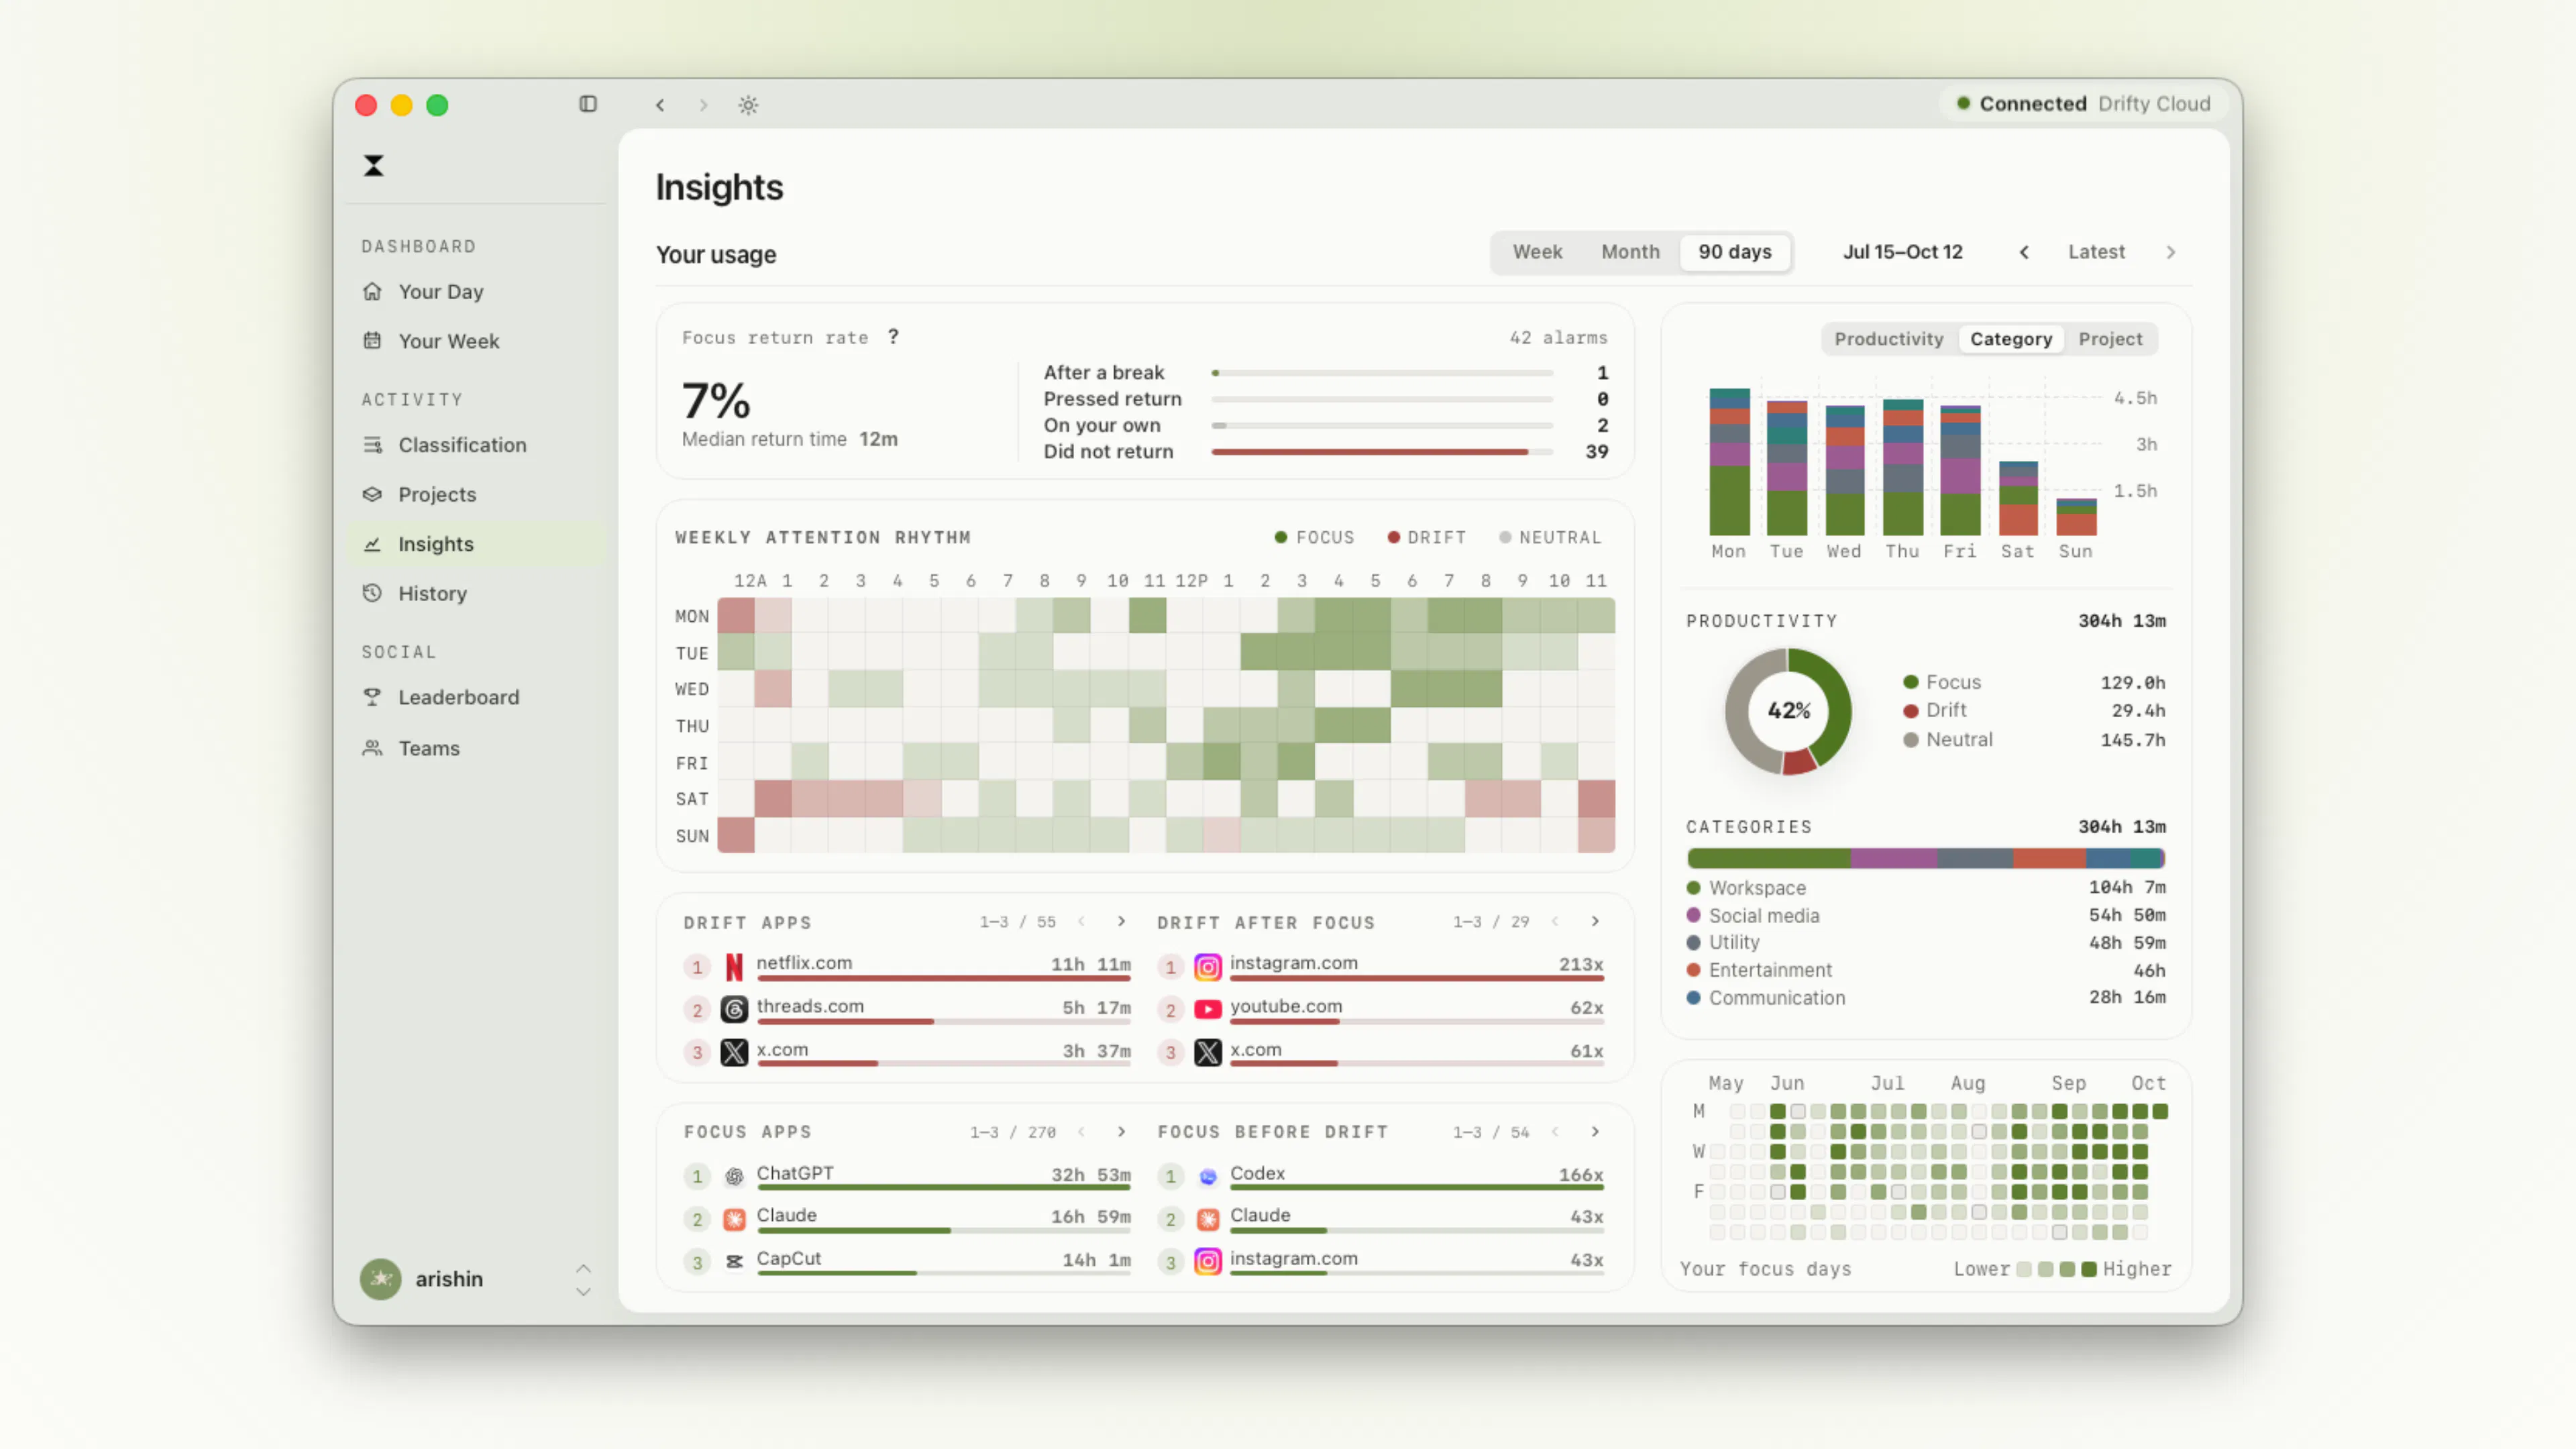
Task: Click the Latest date button
Action: tap(2096, 252)
